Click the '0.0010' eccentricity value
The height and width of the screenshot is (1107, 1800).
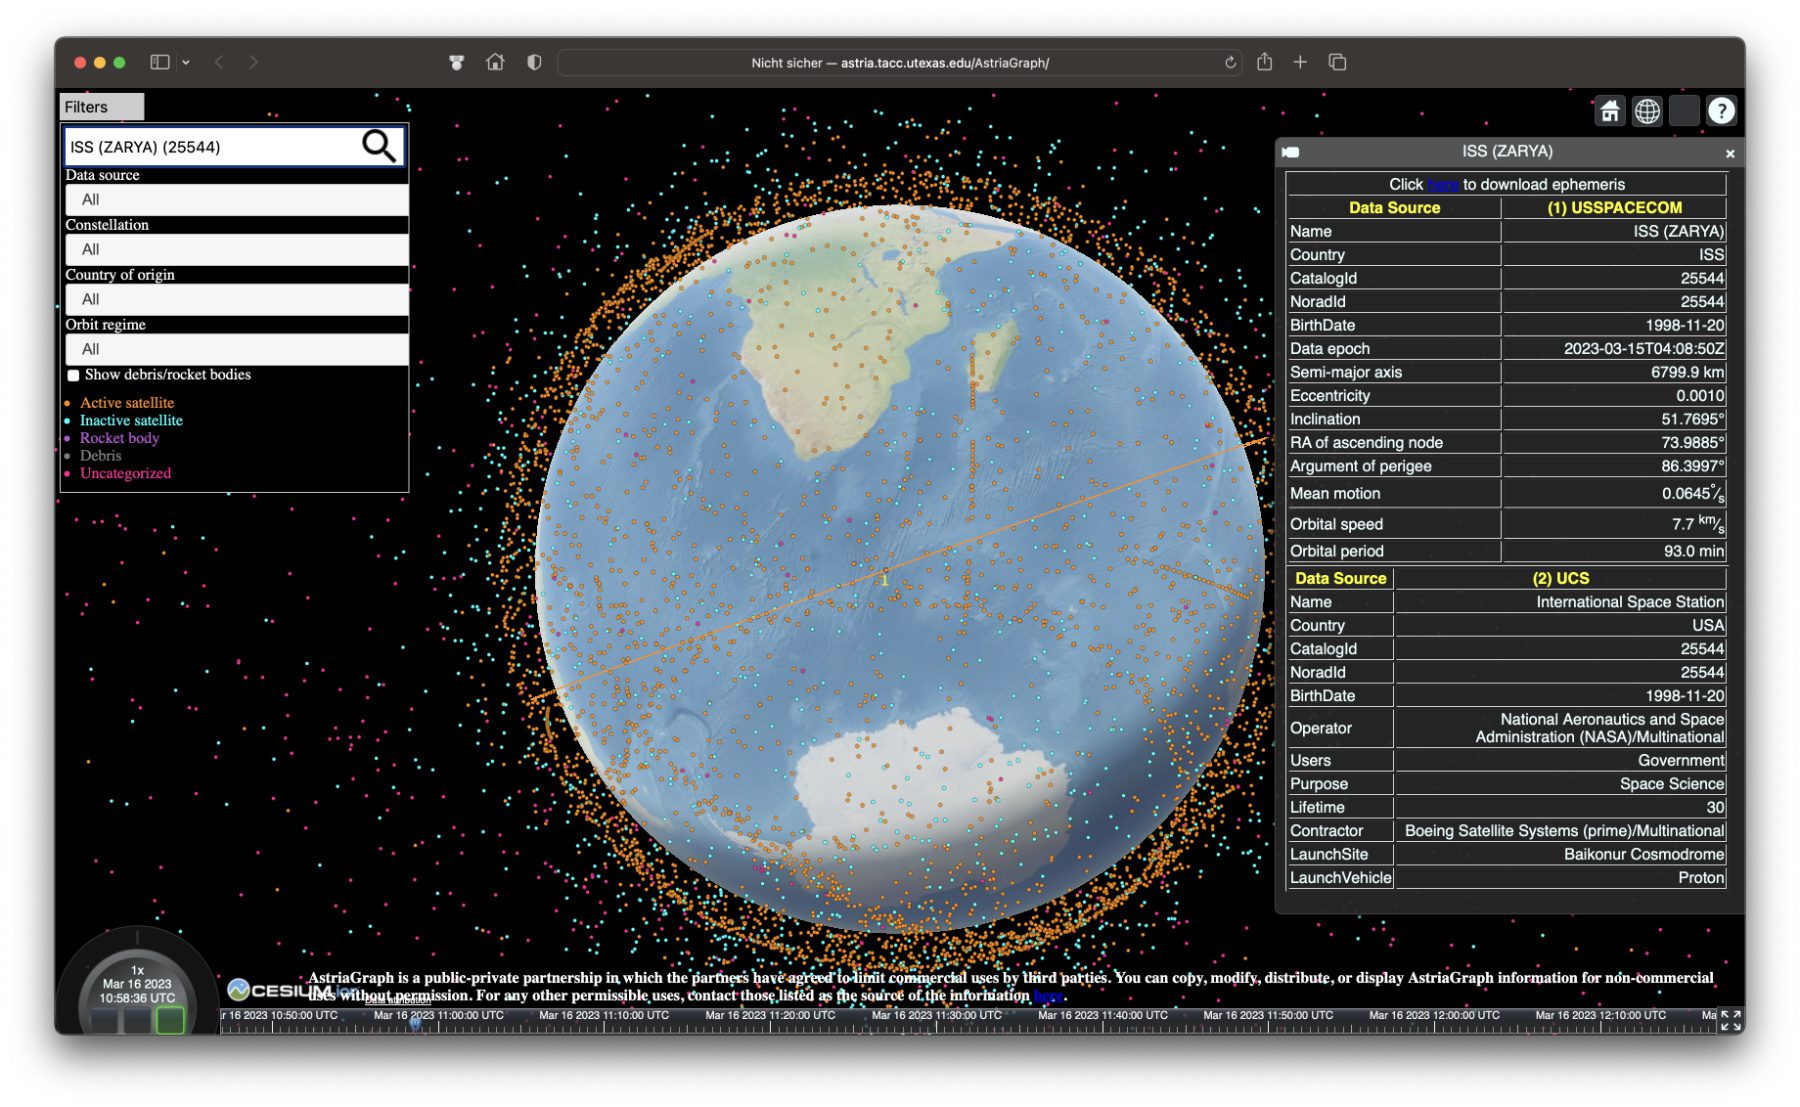(1700, 395)
